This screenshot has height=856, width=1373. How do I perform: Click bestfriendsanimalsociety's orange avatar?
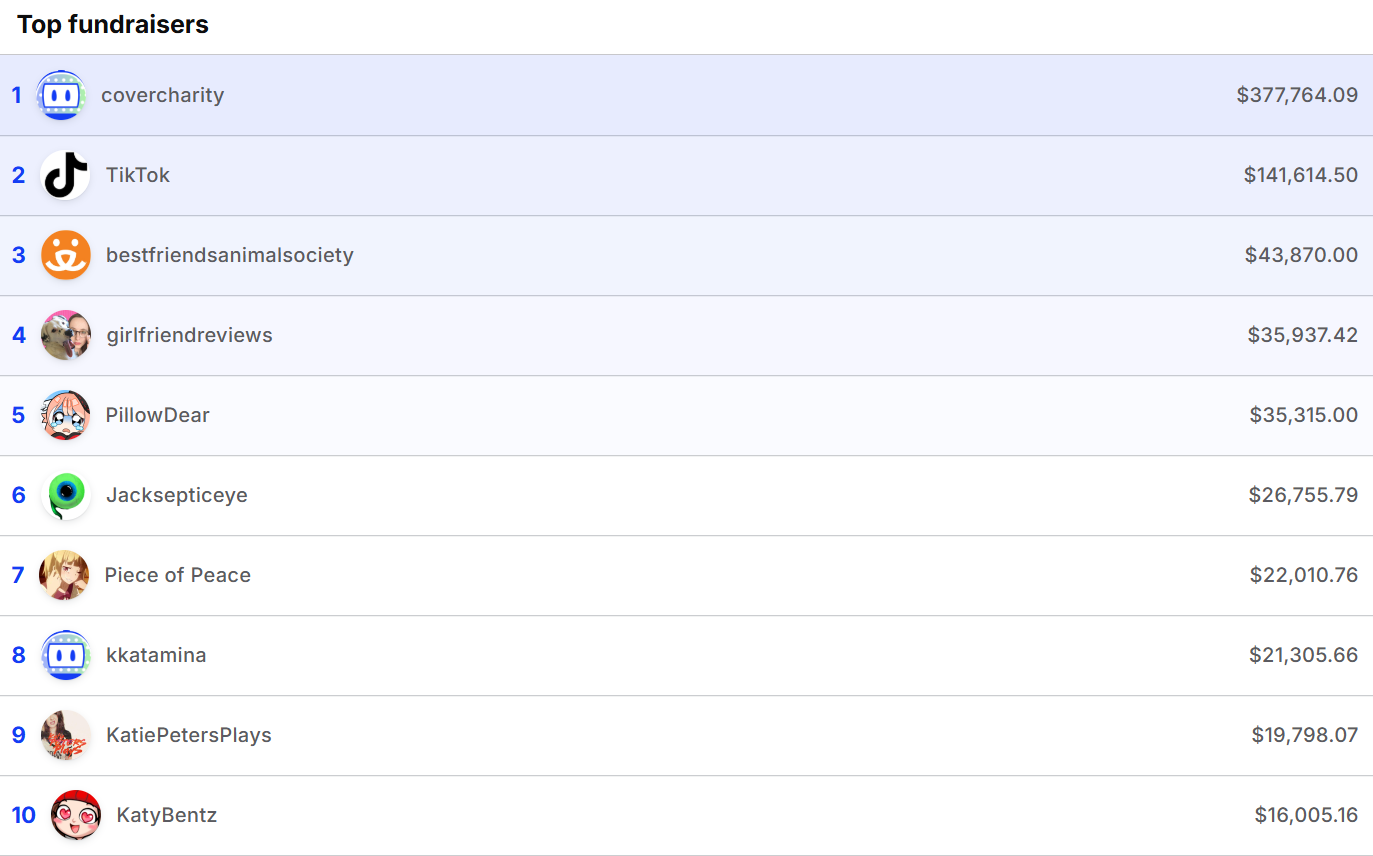(66, 255)
